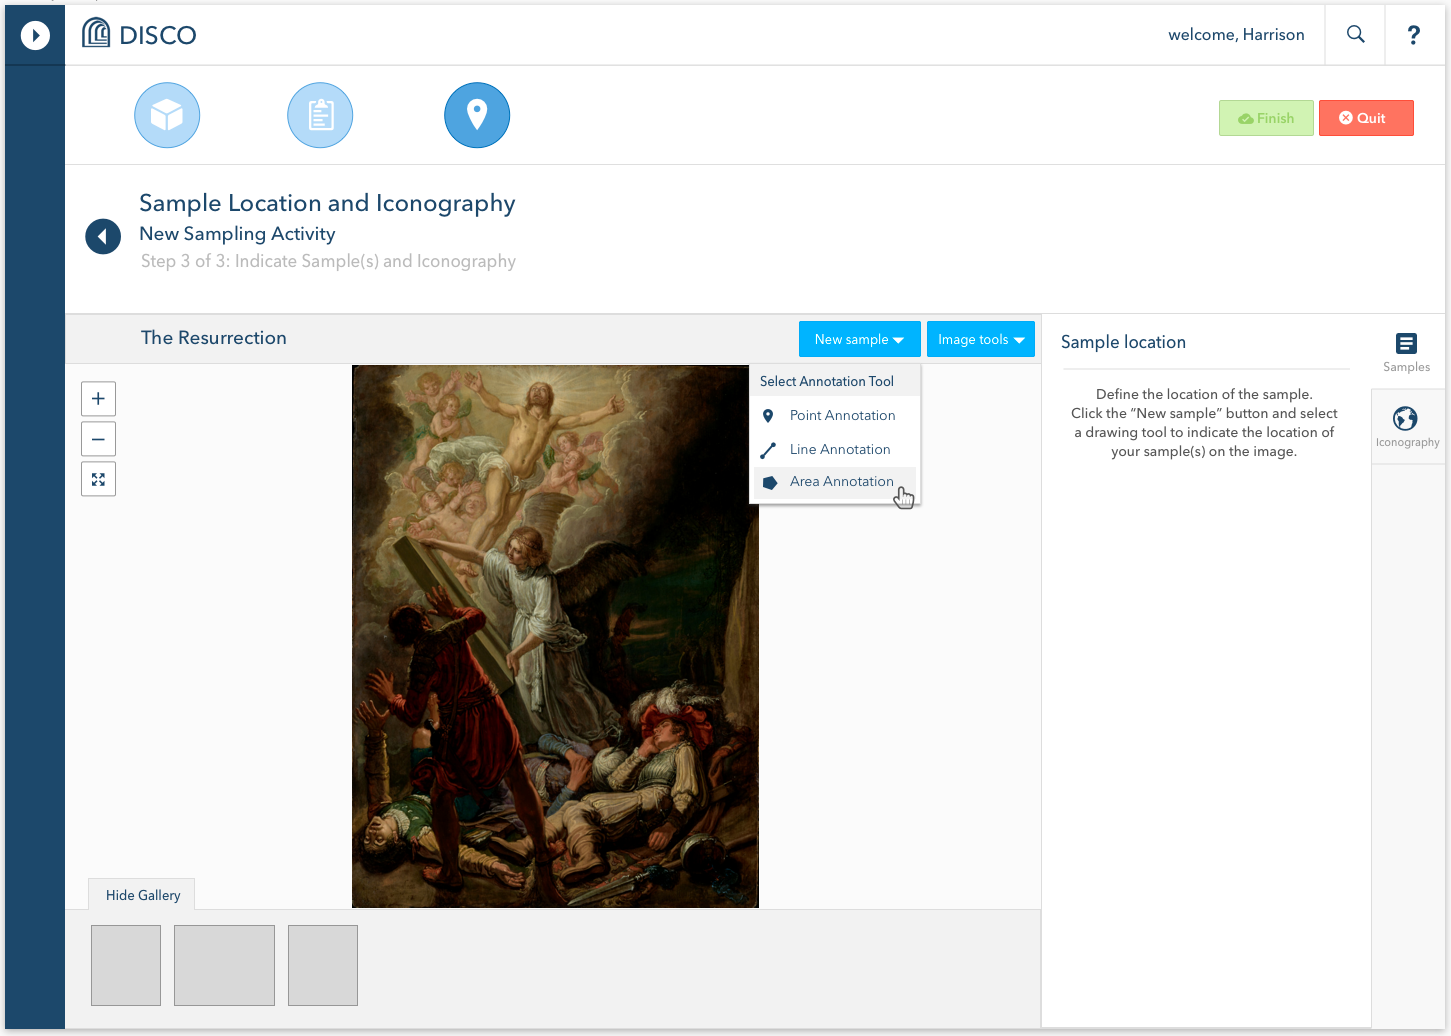This screenshot has width=1451, height=1036.
Task: Open the New sample dropdown
Action: pos(859,339)
